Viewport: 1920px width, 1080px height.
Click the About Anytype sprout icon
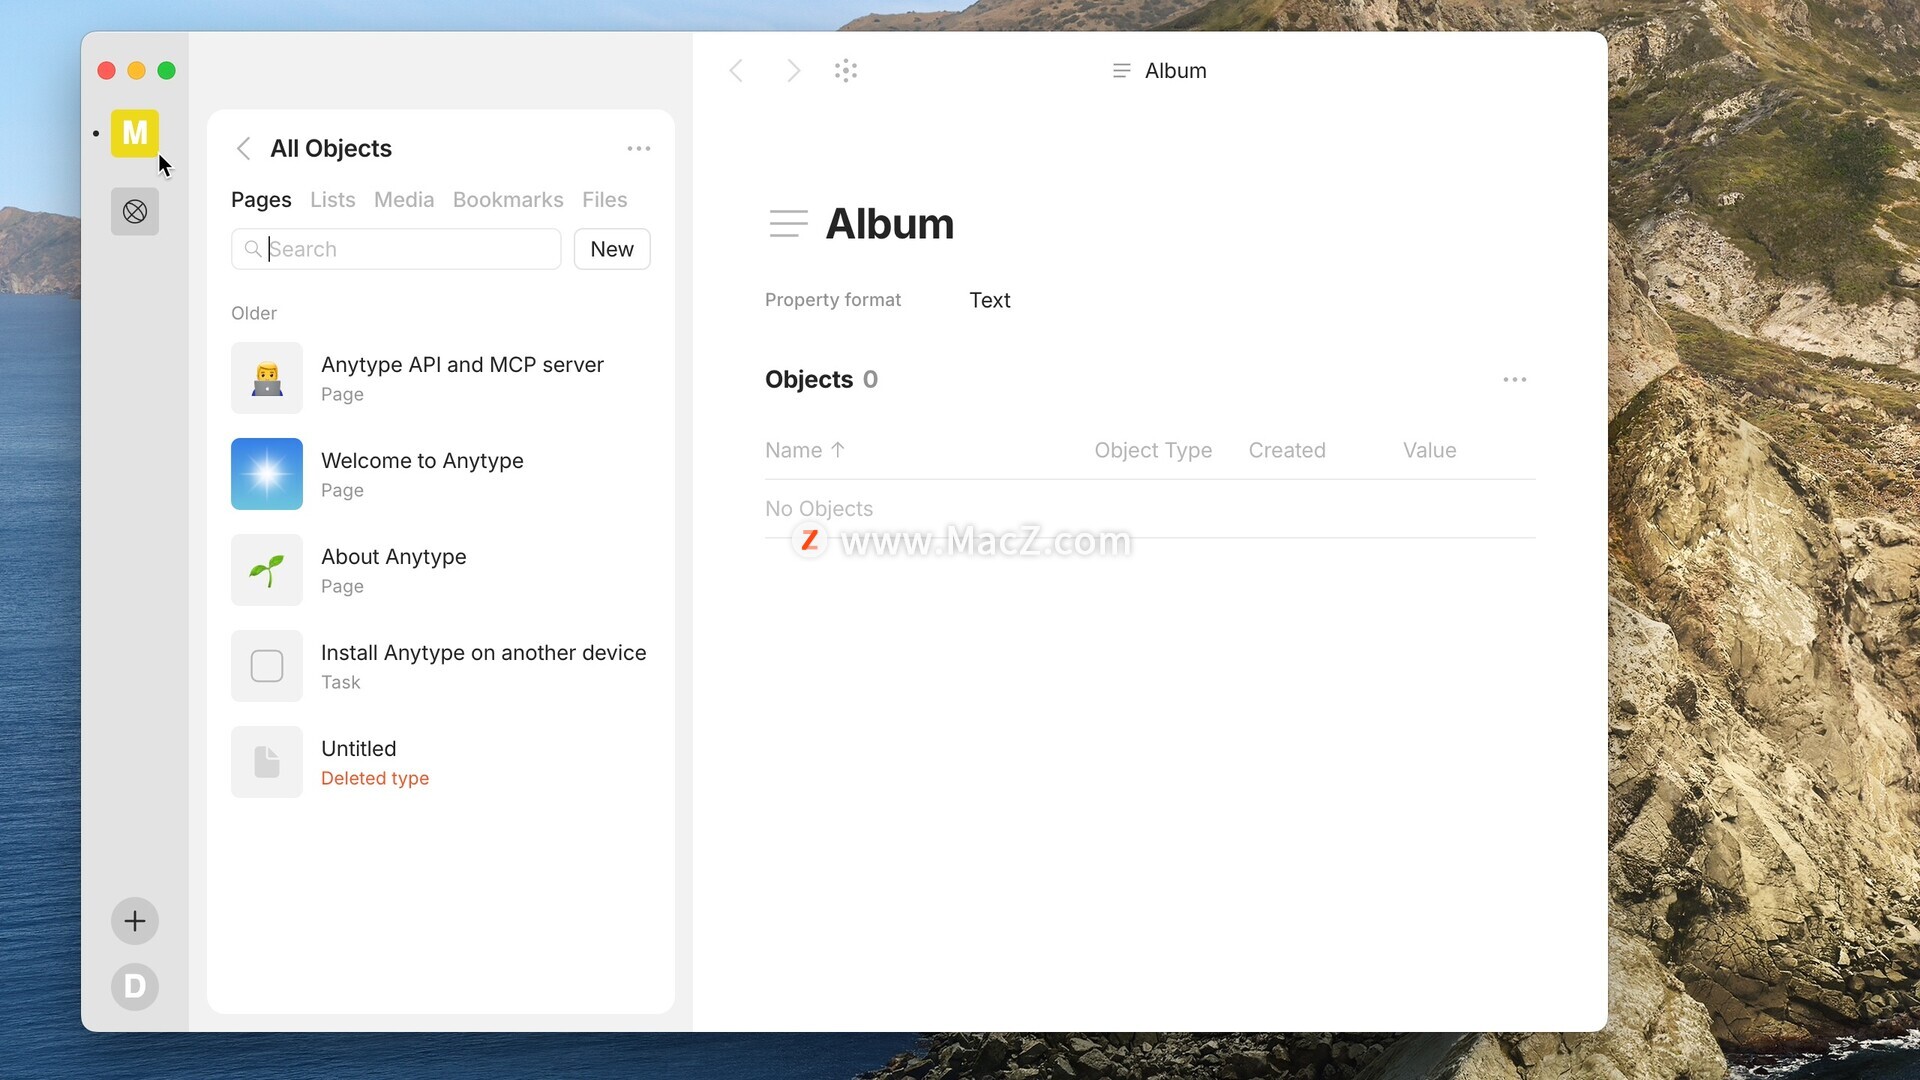[267, 570]
